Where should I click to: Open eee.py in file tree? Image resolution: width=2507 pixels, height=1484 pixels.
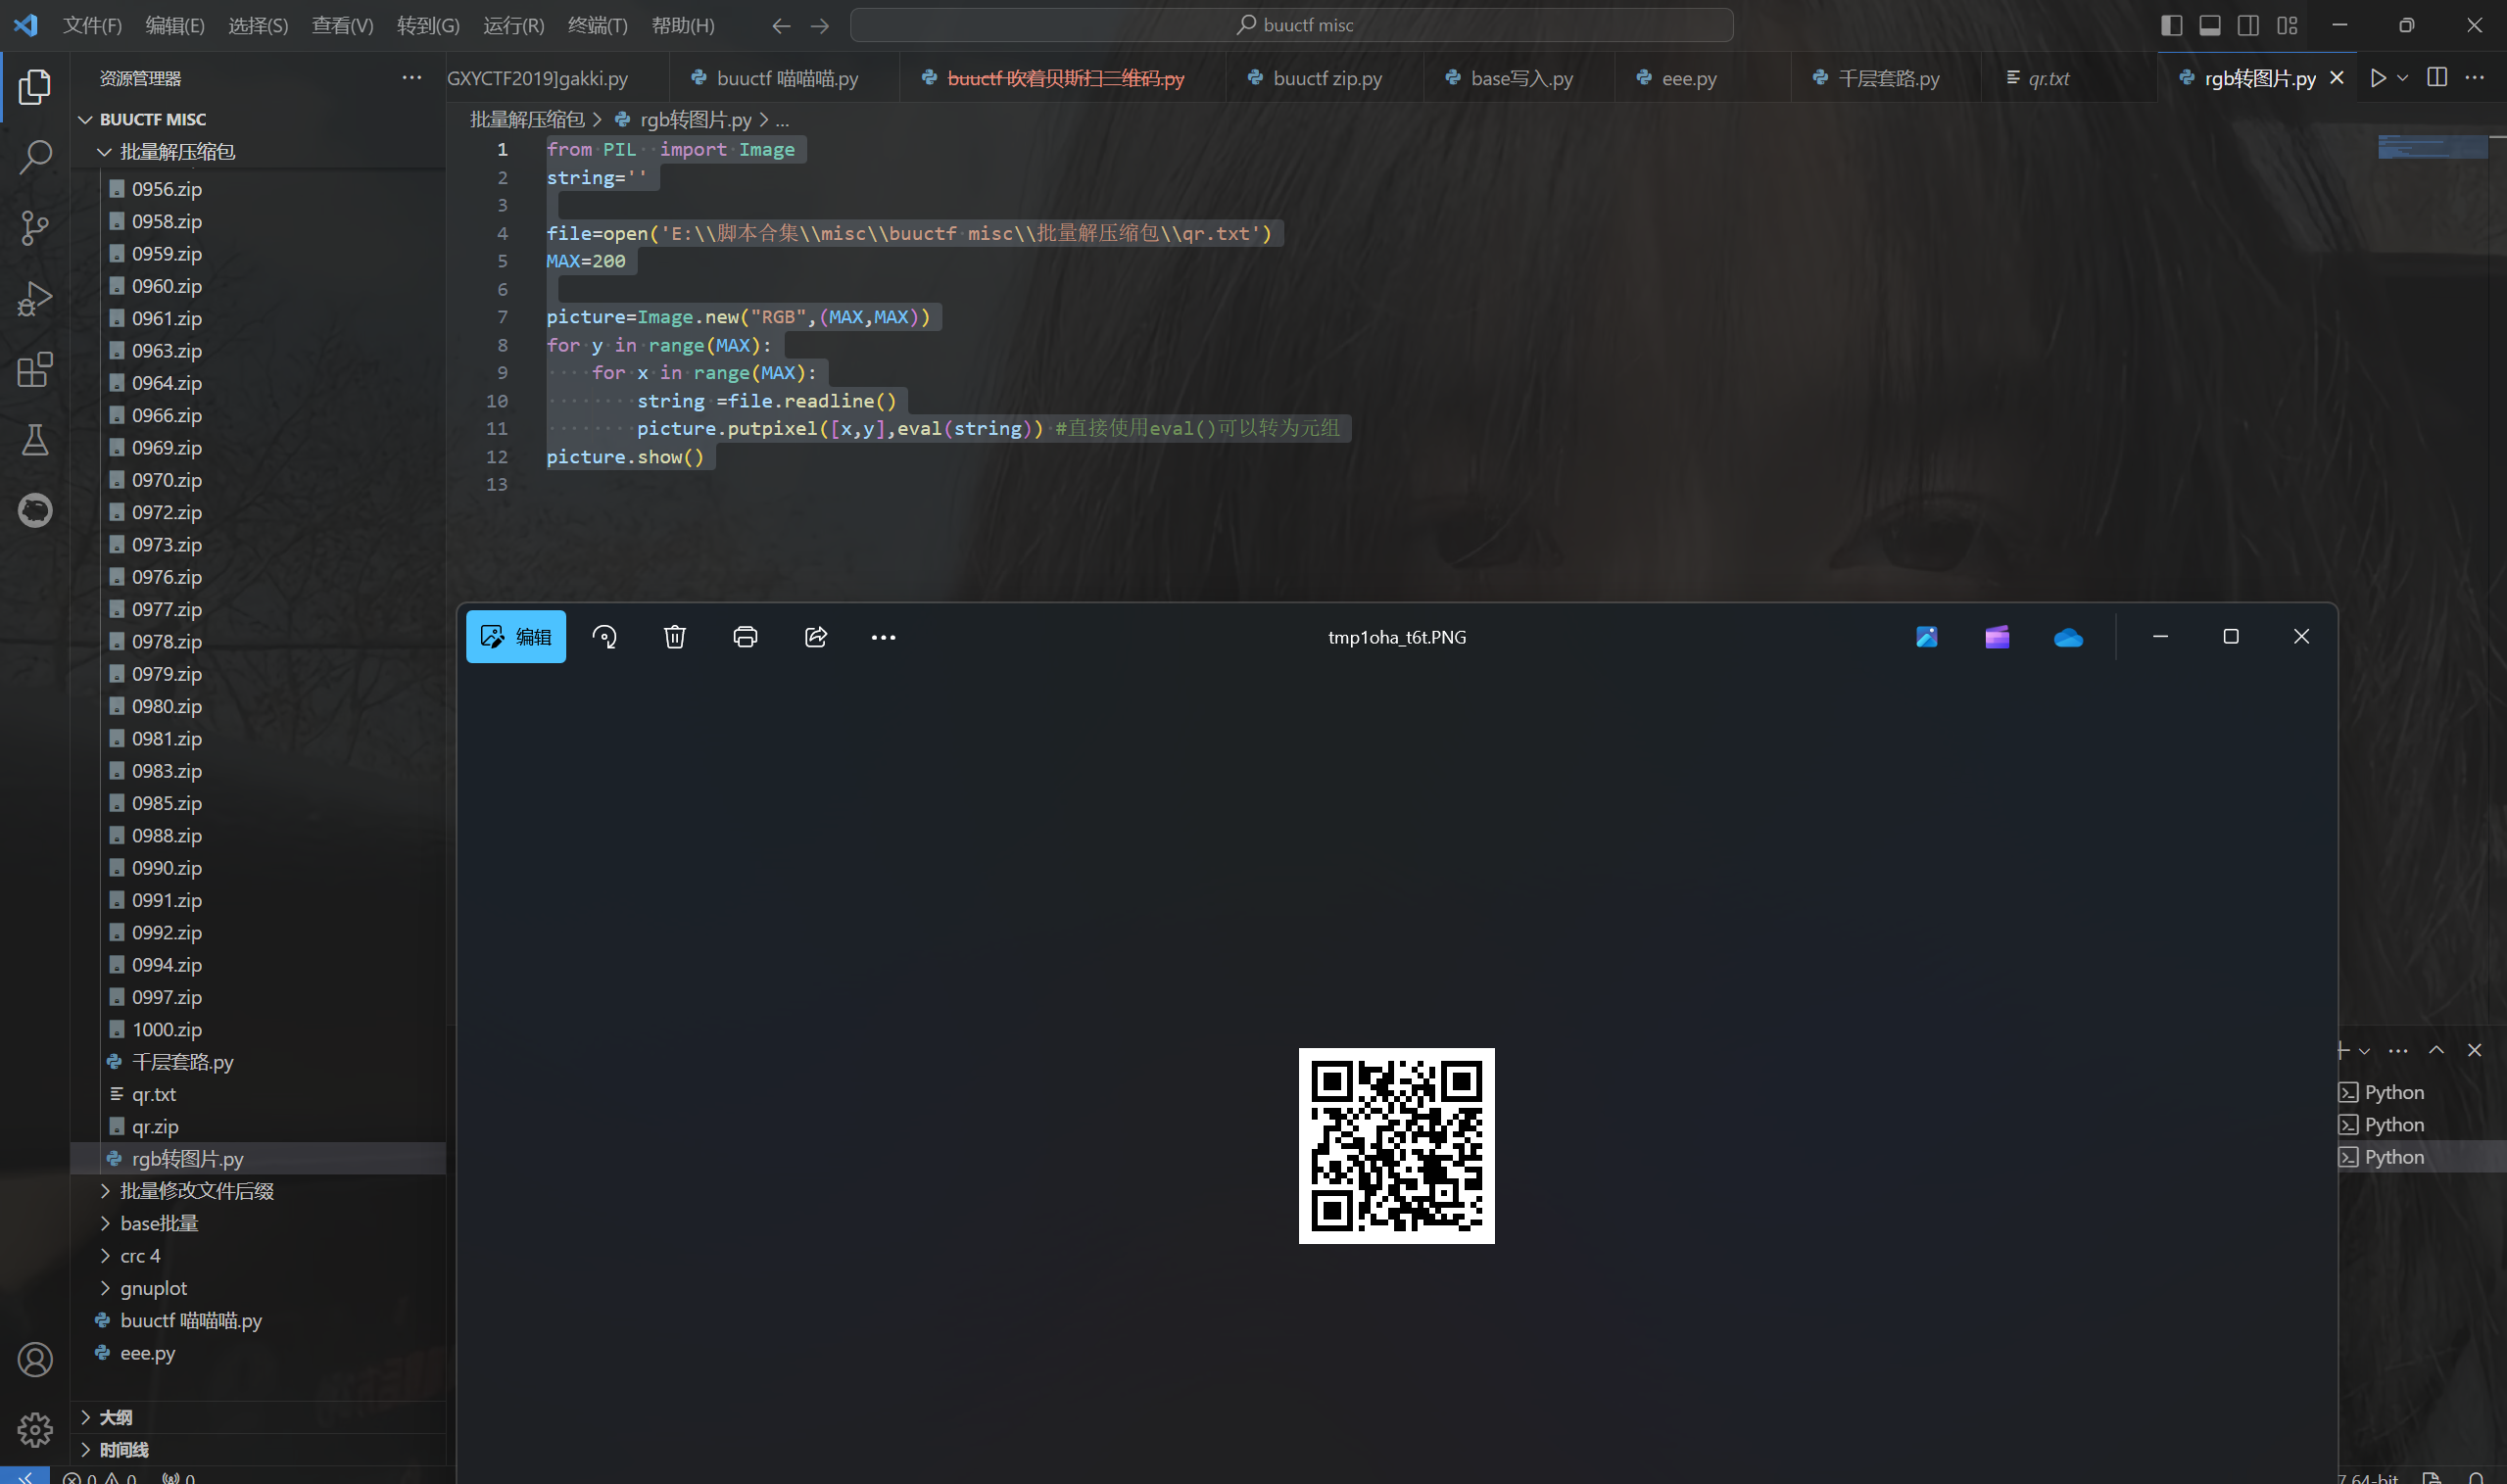[x=258, y=1353]
